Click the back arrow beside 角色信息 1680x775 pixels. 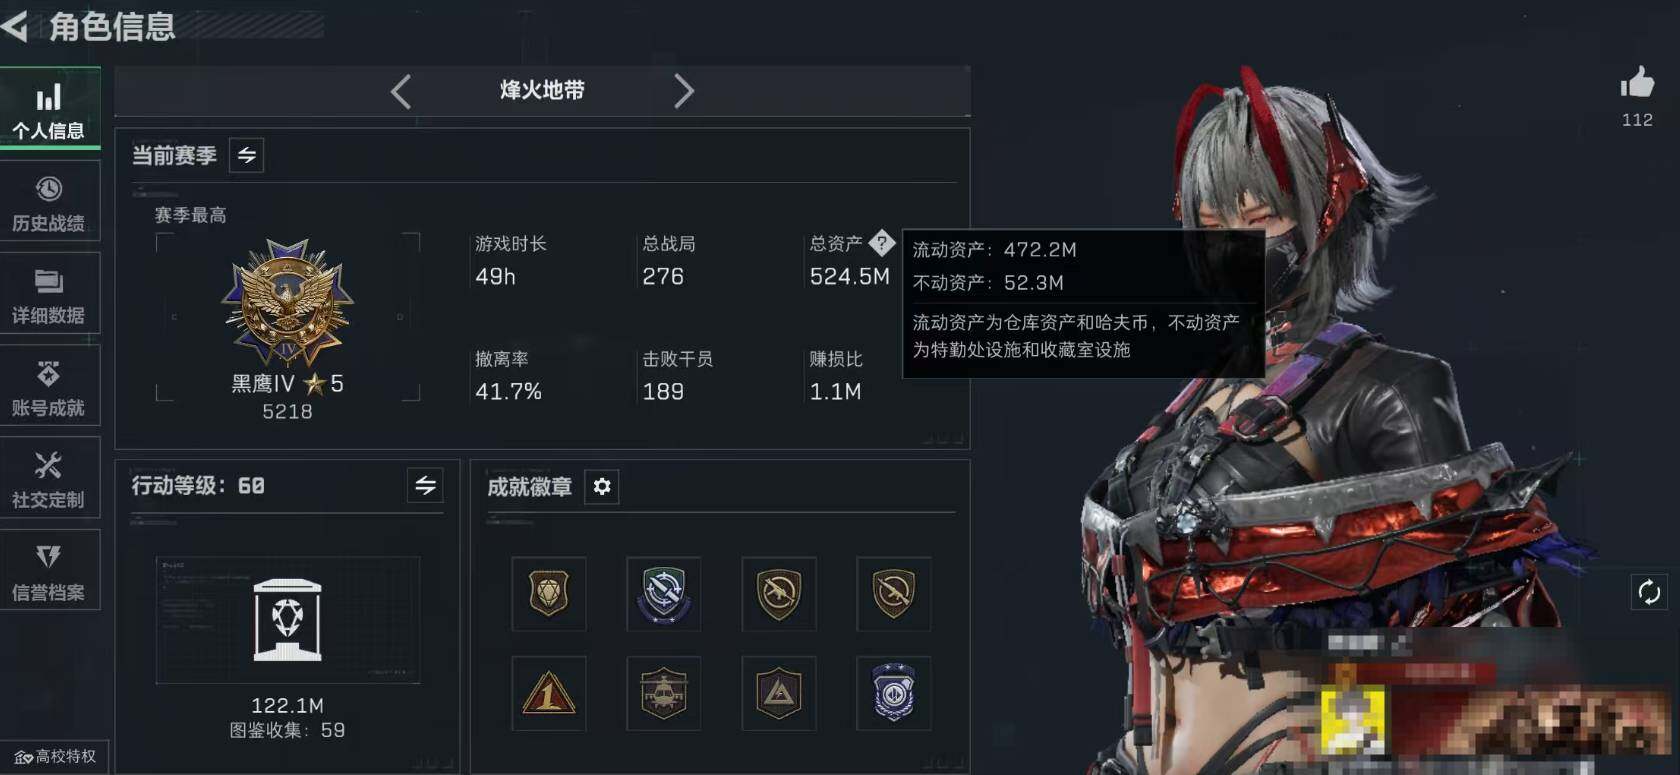pos(14,25)
